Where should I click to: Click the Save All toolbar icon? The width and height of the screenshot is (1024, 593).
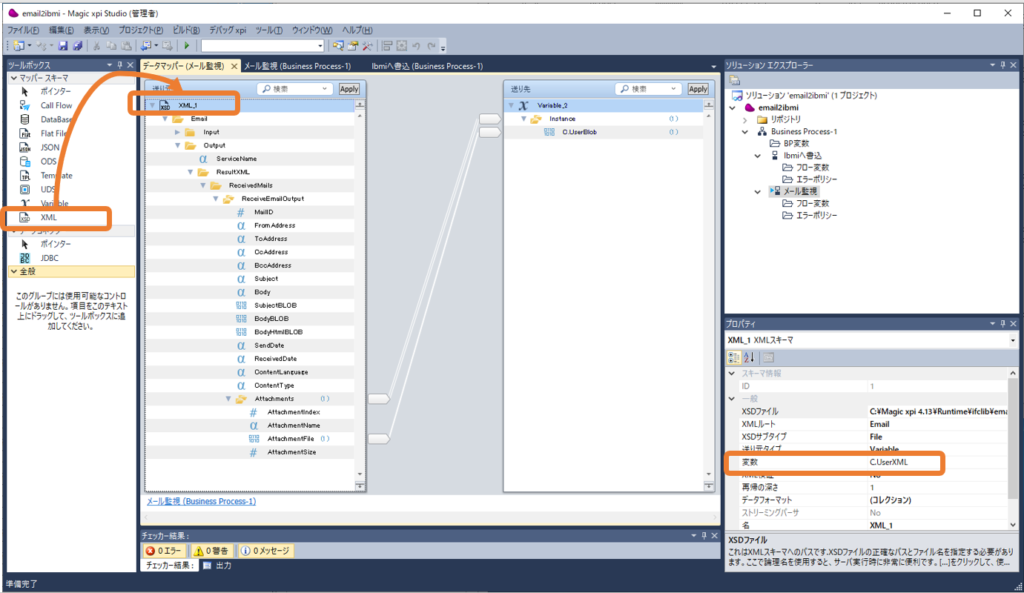(x=77, y=46)
